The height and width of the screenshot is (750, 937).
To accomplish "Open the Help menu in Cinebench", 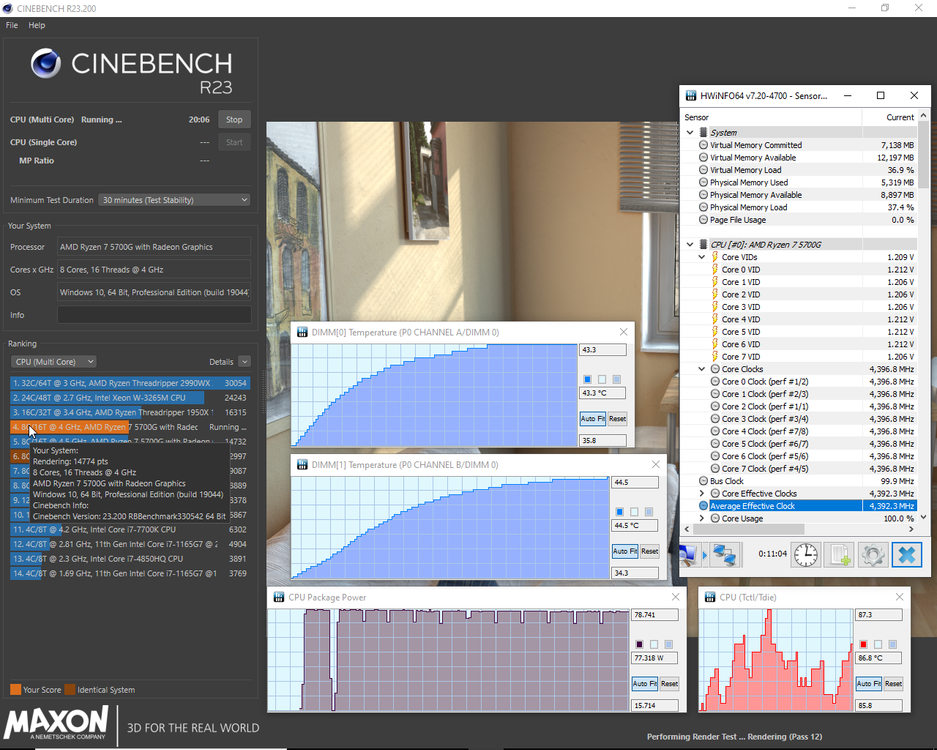I will click(x=36, y=25).
